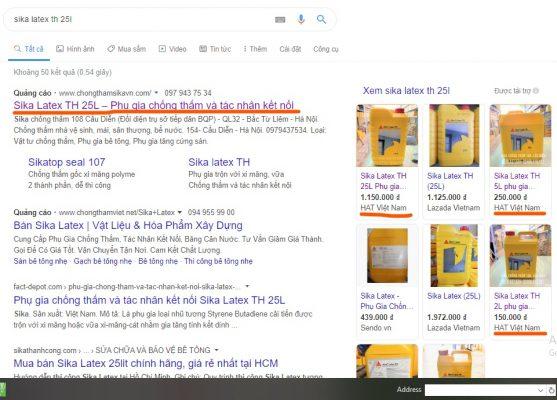Click the 'Sendo.vn' seller text
557x400 pixels.
point(376,328)
